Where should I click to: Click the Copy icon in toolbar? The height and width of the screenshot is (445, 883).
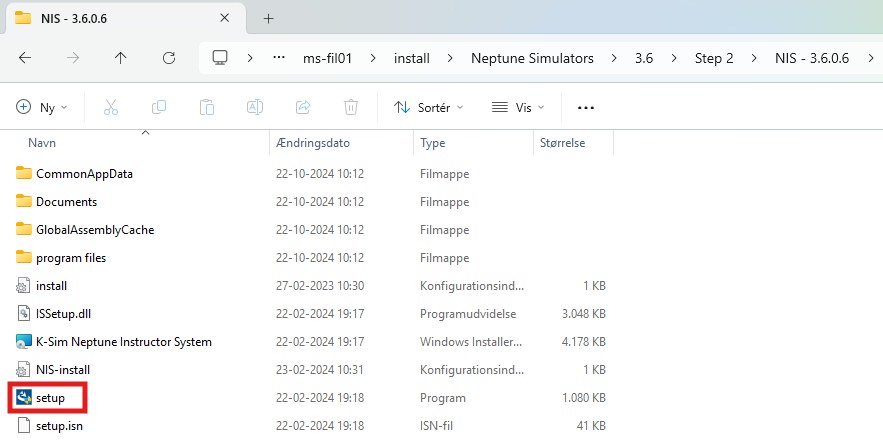click(x=159, y=107)
